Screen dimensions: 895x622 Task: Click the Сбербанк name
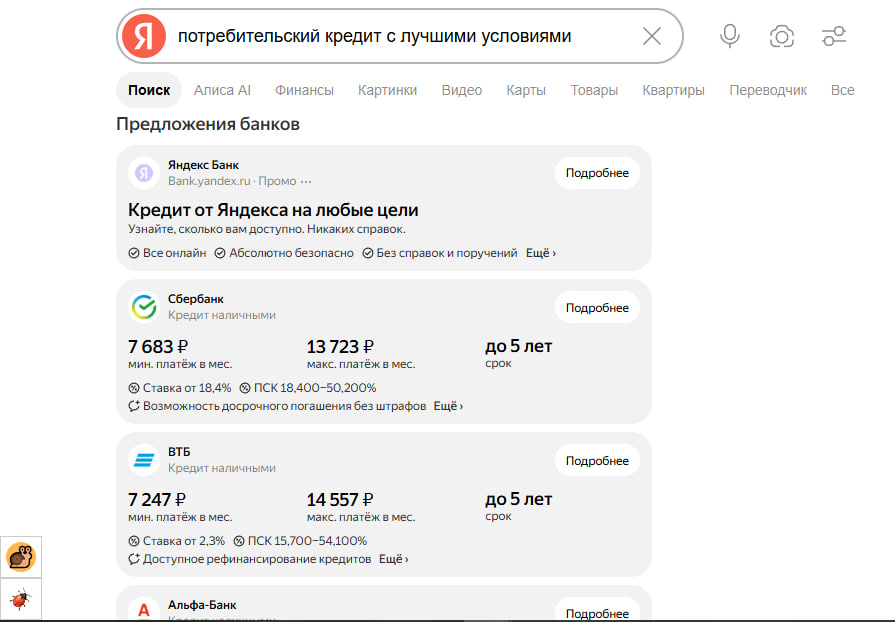coord(196,299)
